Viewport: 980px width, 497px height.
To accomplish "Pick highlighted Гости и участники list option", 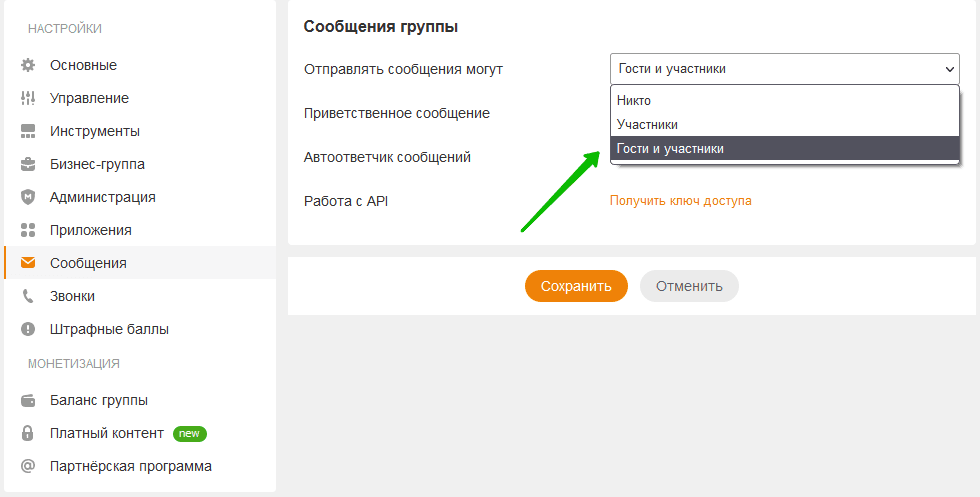I will pos(670,148).
